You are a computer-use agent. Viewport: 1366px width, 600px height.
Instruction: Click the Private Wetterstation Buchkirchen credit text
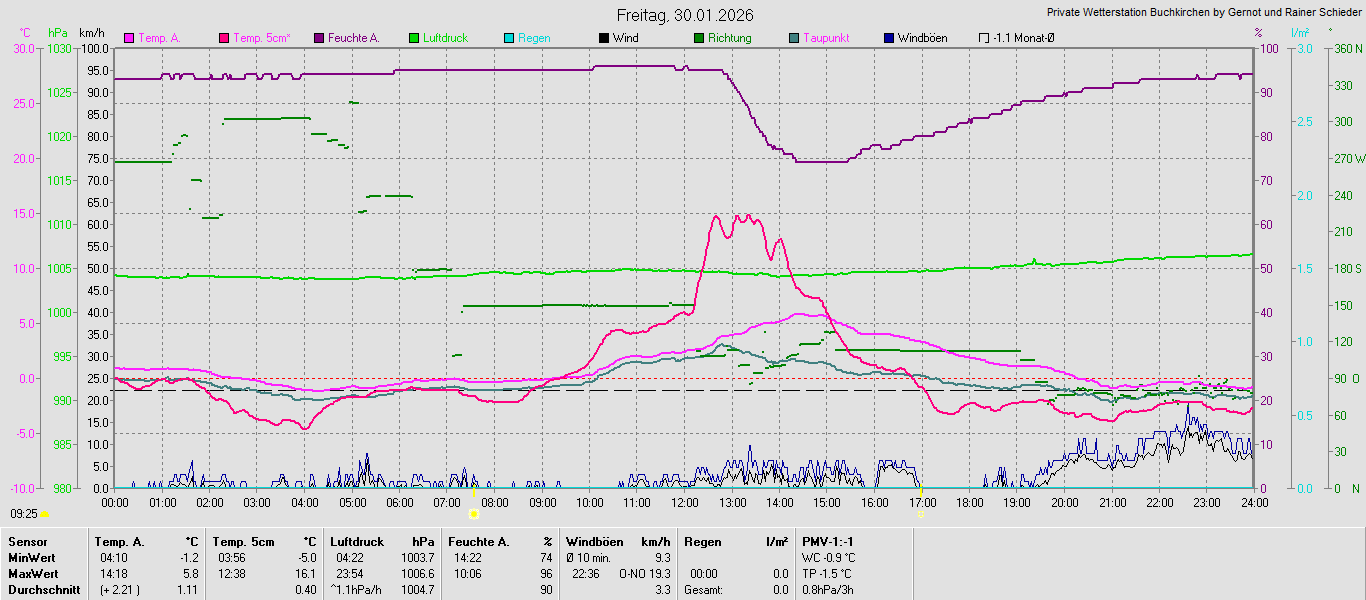point(1203,13)
